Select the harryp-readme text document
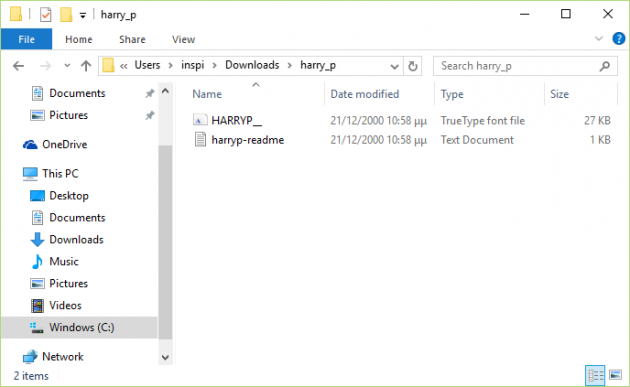The width and height of the screenshot is (630, 387). (248, 140)
